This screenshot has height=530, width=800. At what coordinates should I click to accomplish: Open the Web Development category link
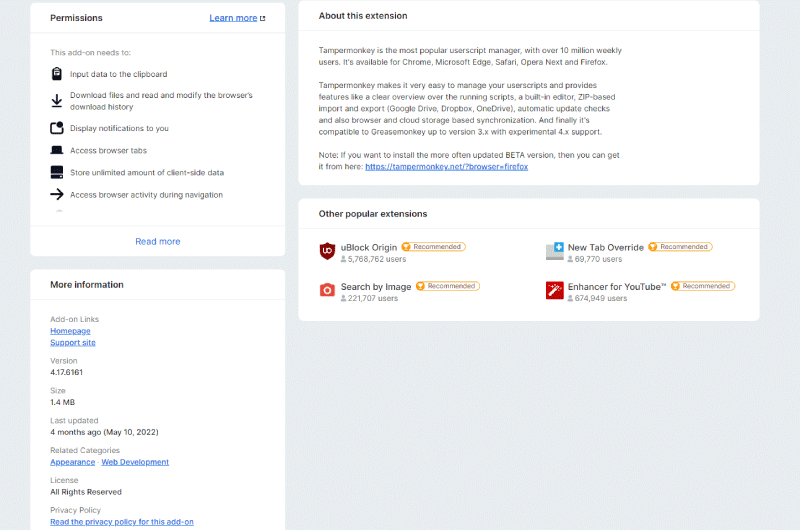pyautogui.click(x=135, y=462)
